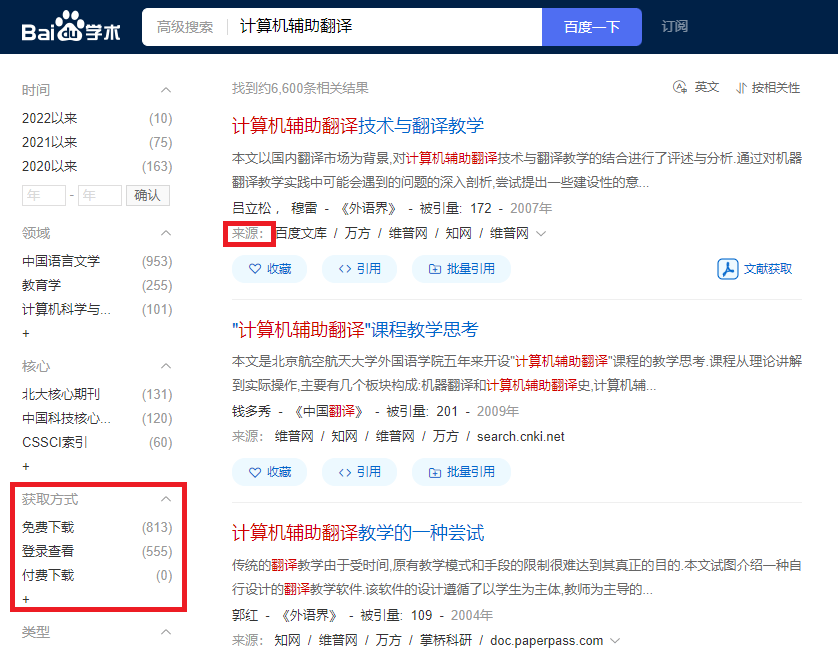Open author 郭红 link
This screenshot has height=649, width=838.
[x=245, y=615]
